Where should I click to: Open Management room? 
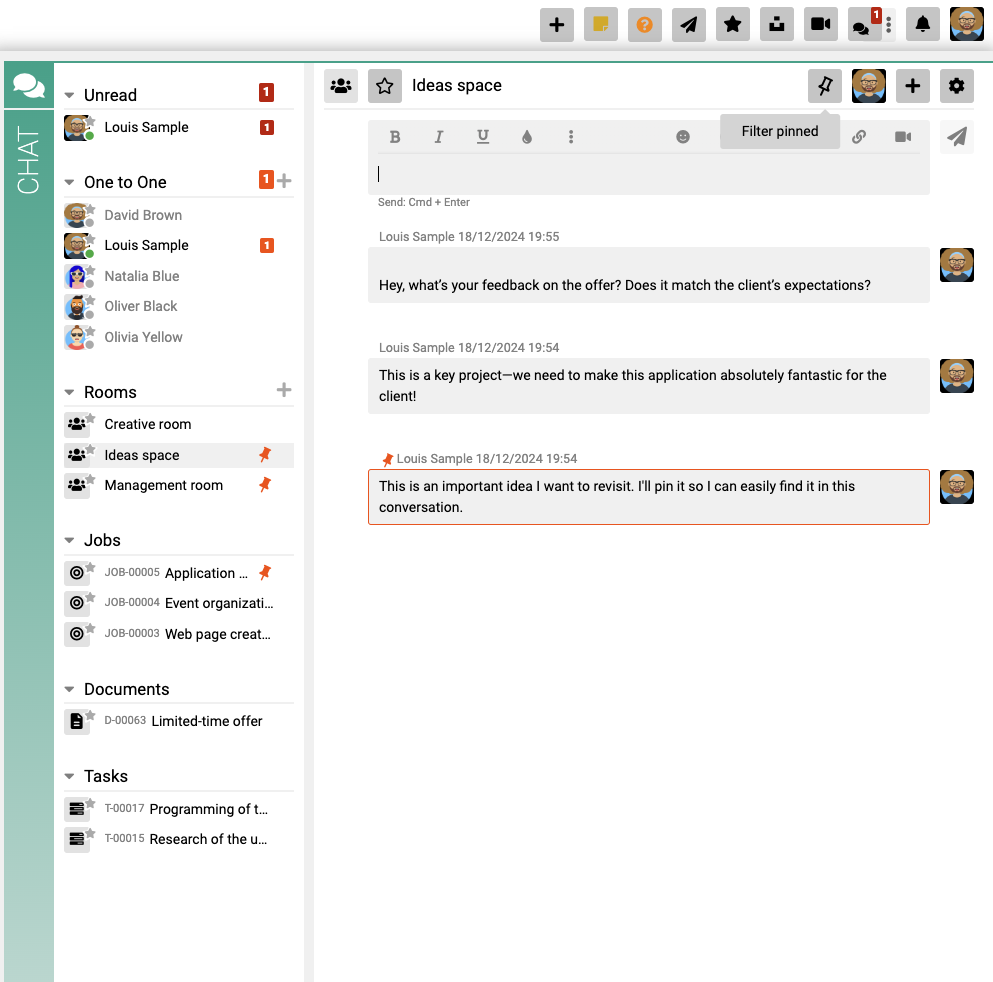tap(179, 486)
